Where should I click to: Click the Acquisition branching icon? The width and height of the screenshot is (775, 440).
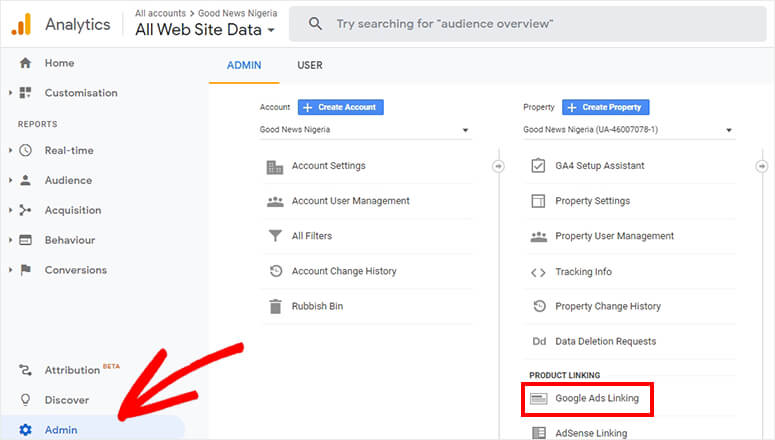25,210
